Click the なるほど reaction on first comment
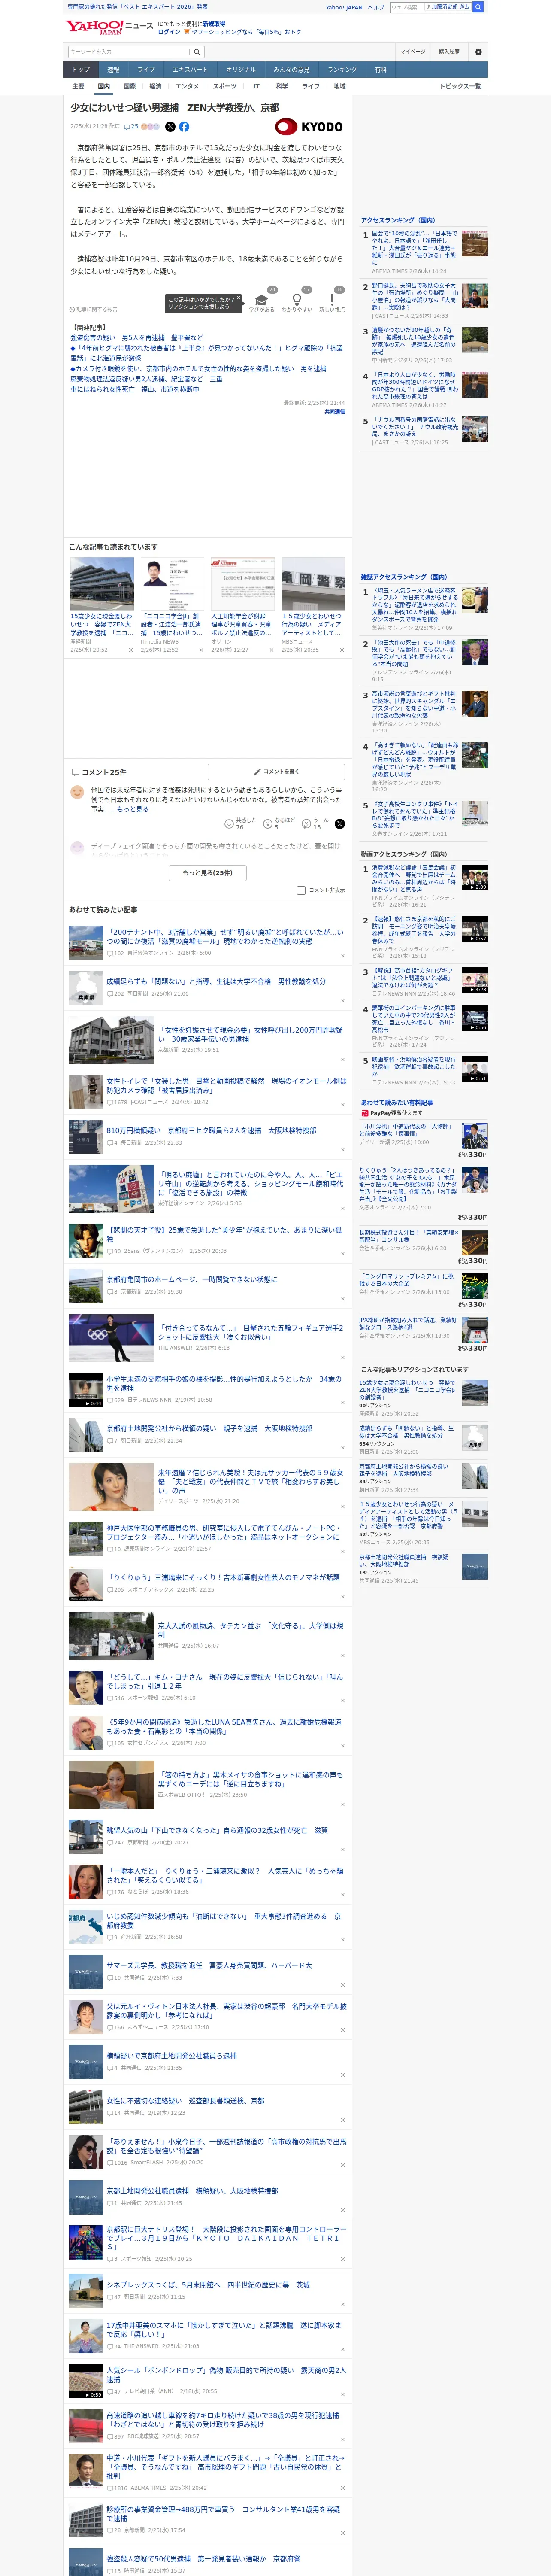The width and height of the screenshot is (551, 2576). [278, 824]
